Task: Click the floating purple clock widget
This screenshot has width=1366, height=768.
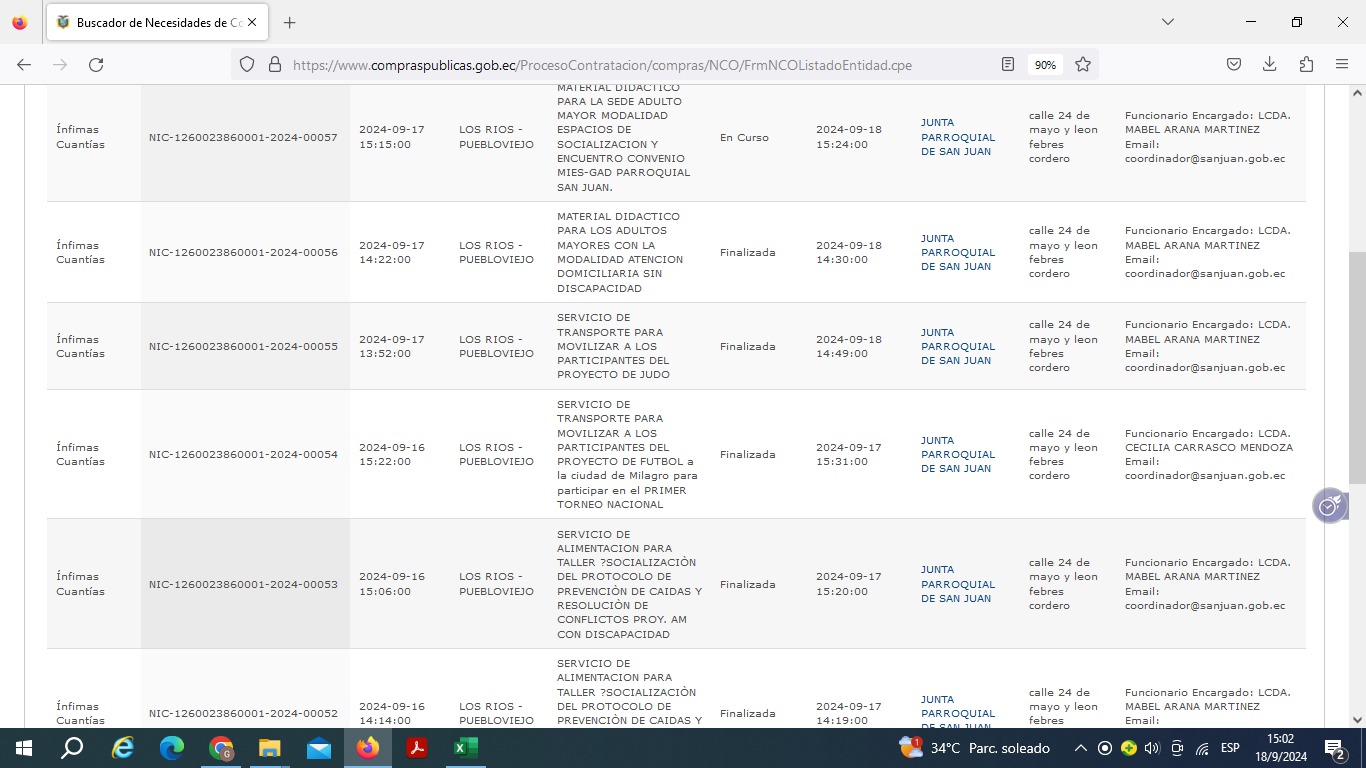Action: (x=1329, y=506)
